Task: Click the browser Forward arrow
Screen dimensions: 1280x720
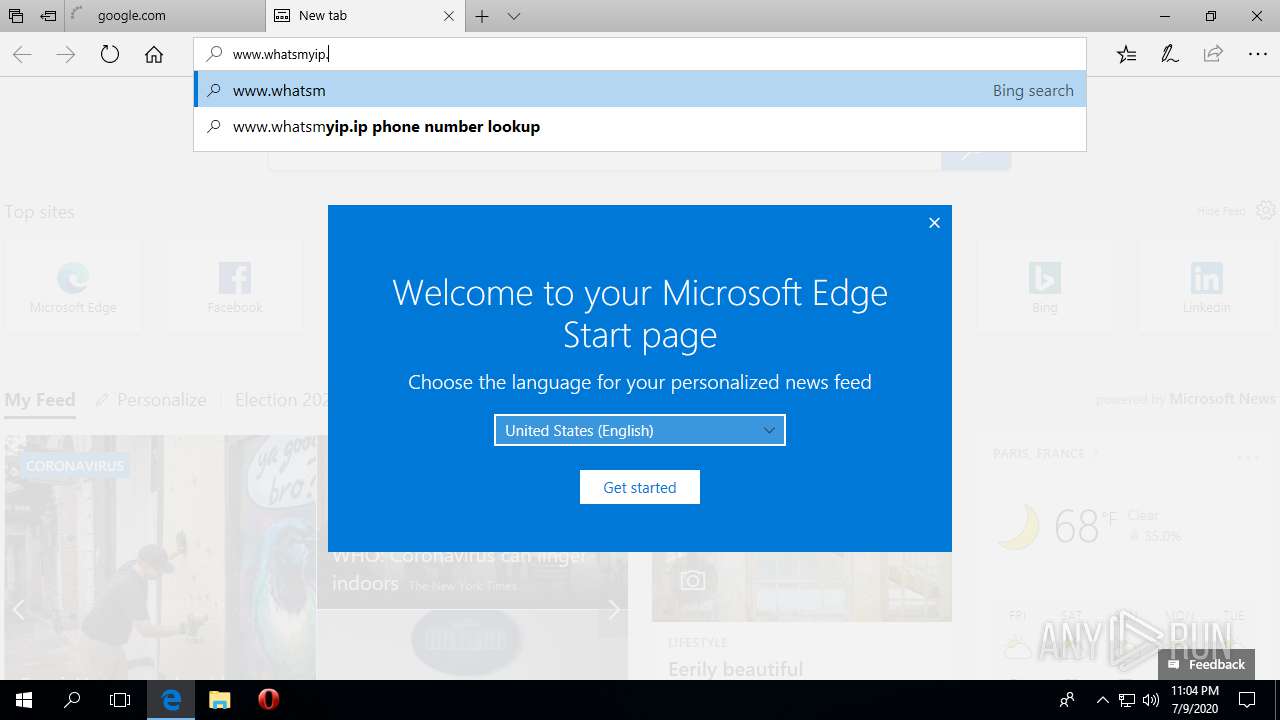Action: [66, 54]
